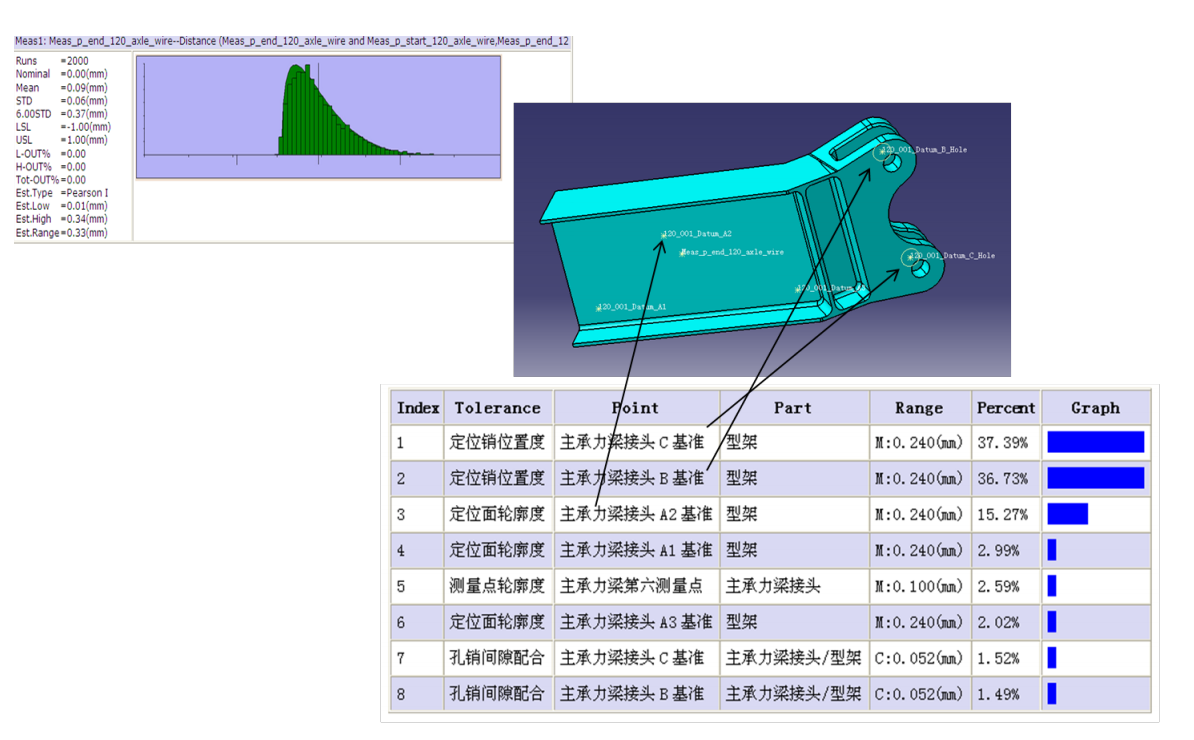Select the Percent header in the results table

click(x=1005, y=407)
